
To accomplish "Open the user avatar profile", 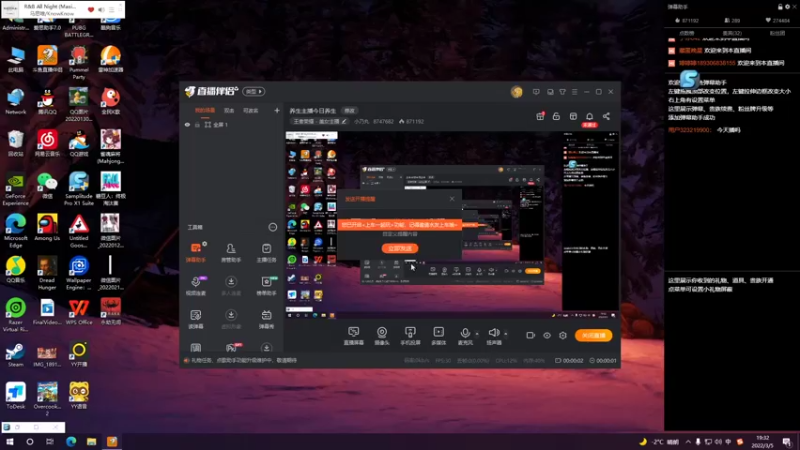I will pyautogui.click(x=516, y=92).
